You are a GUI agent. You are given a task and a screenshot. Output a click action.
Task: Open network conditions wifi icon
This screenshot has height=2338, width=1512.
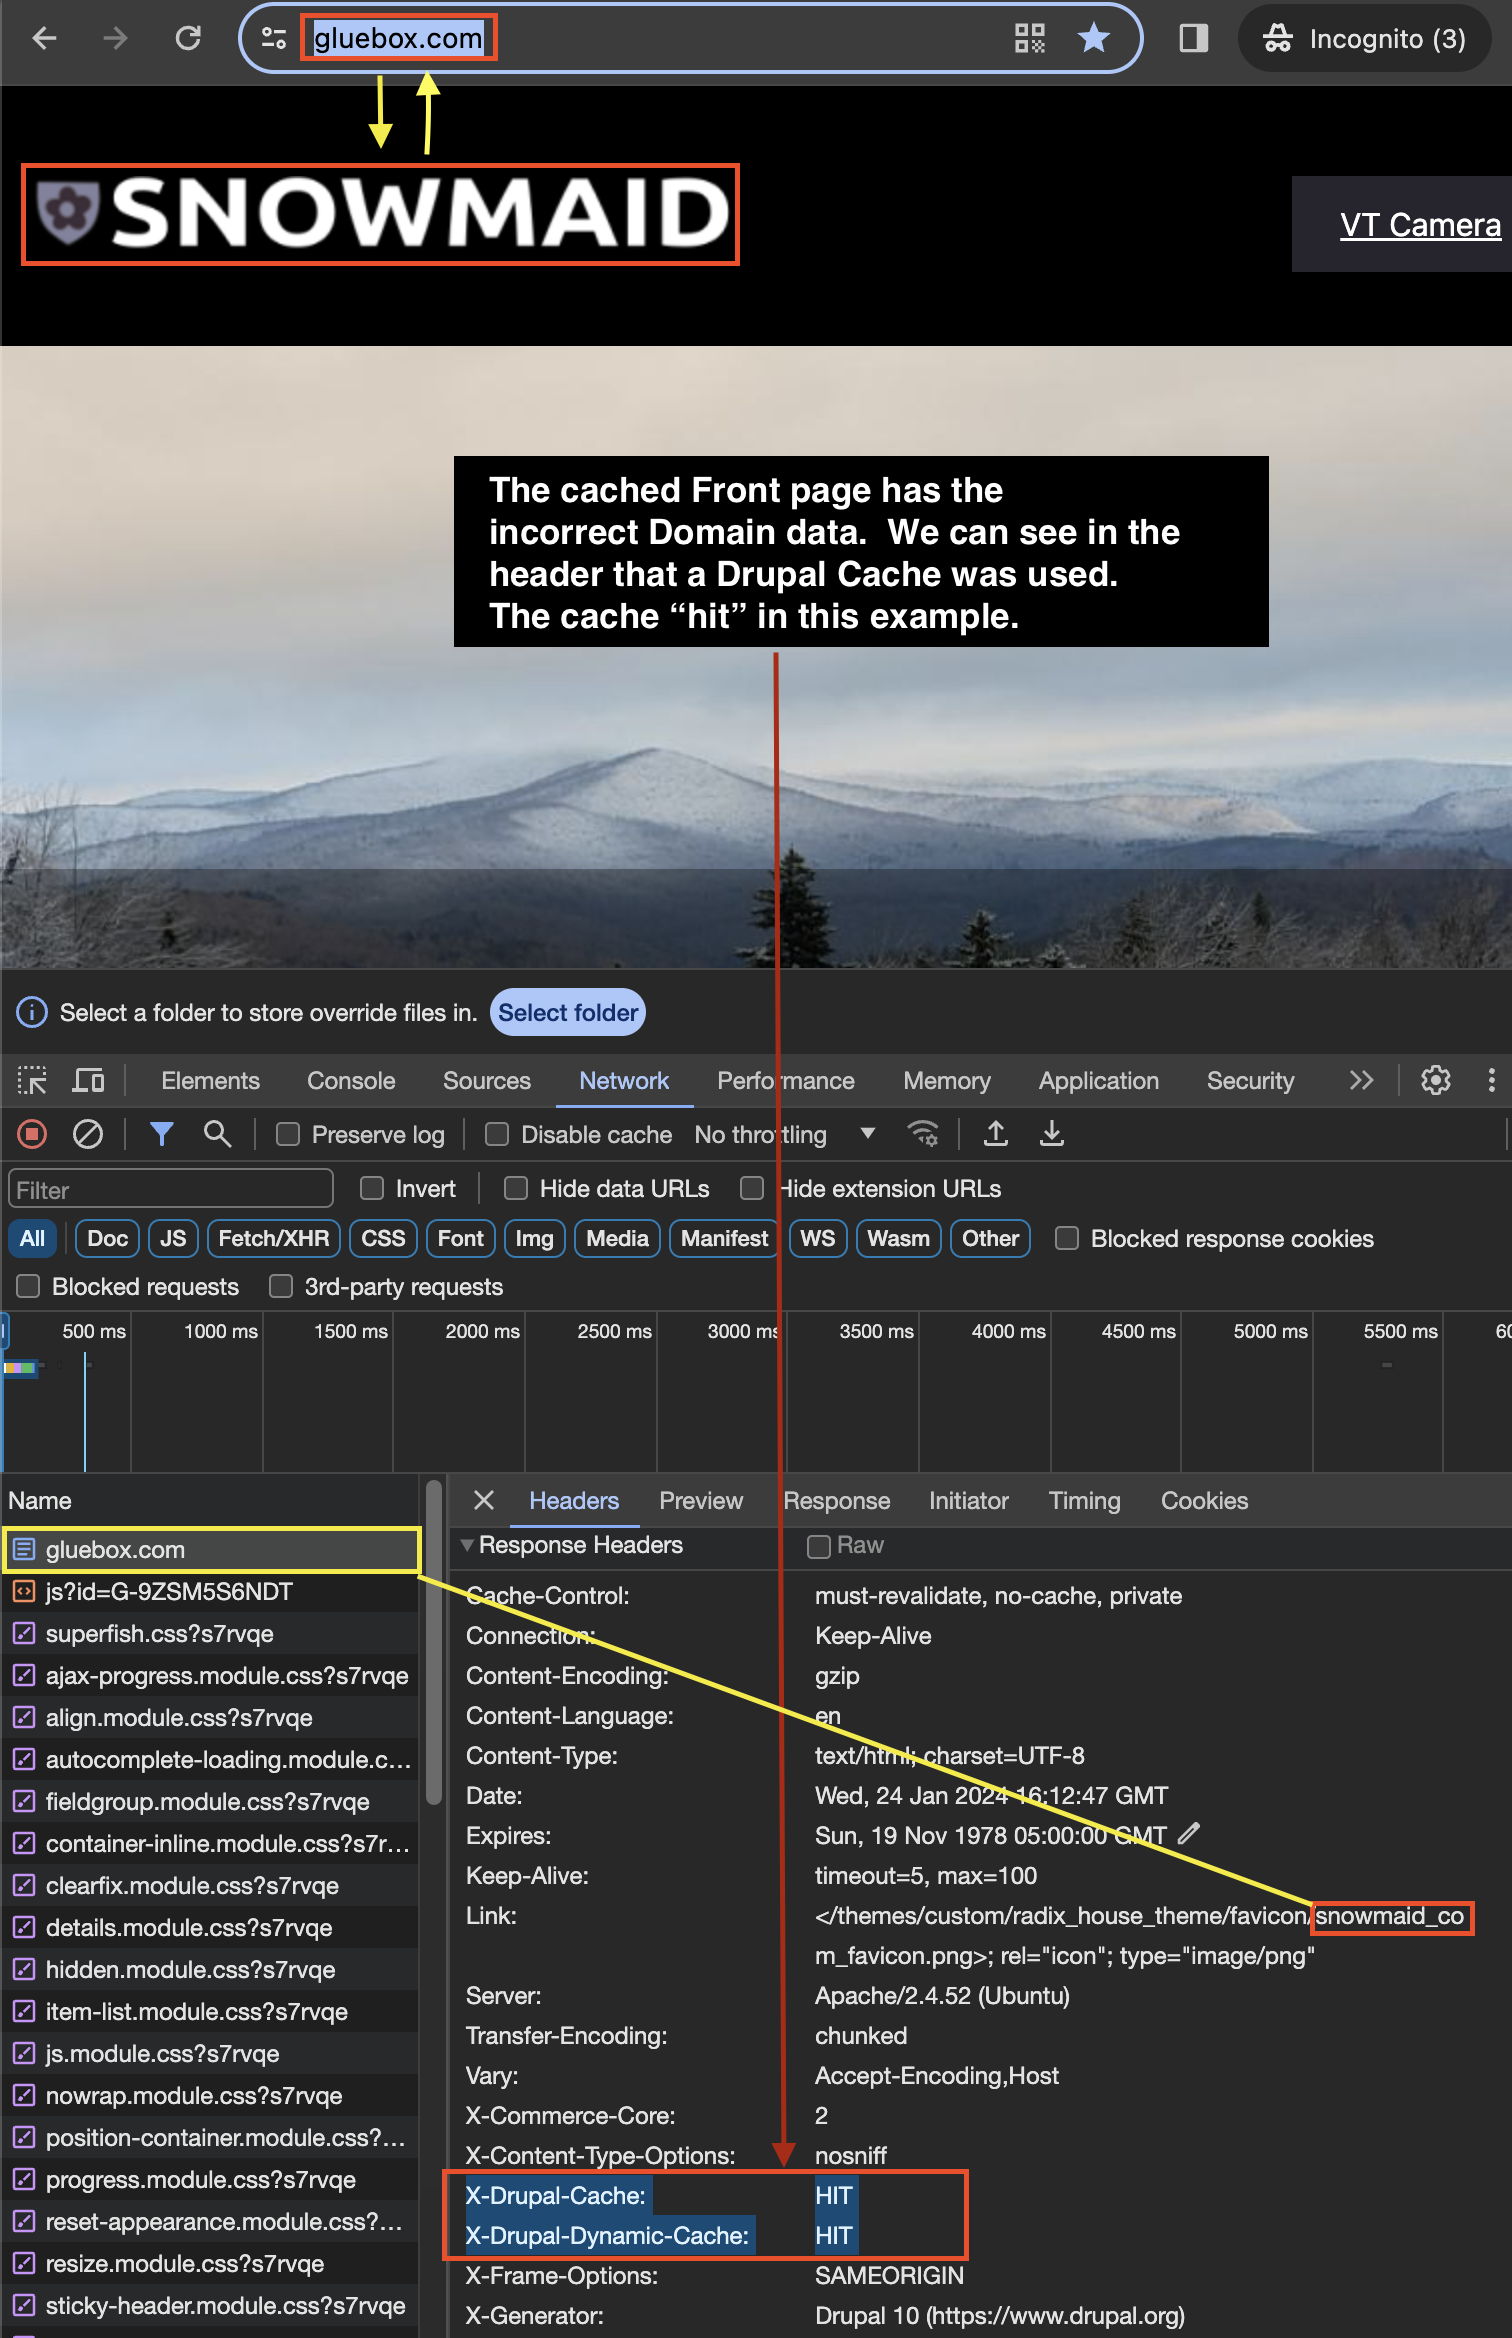pyautogui.click(x=923, y=1134)
